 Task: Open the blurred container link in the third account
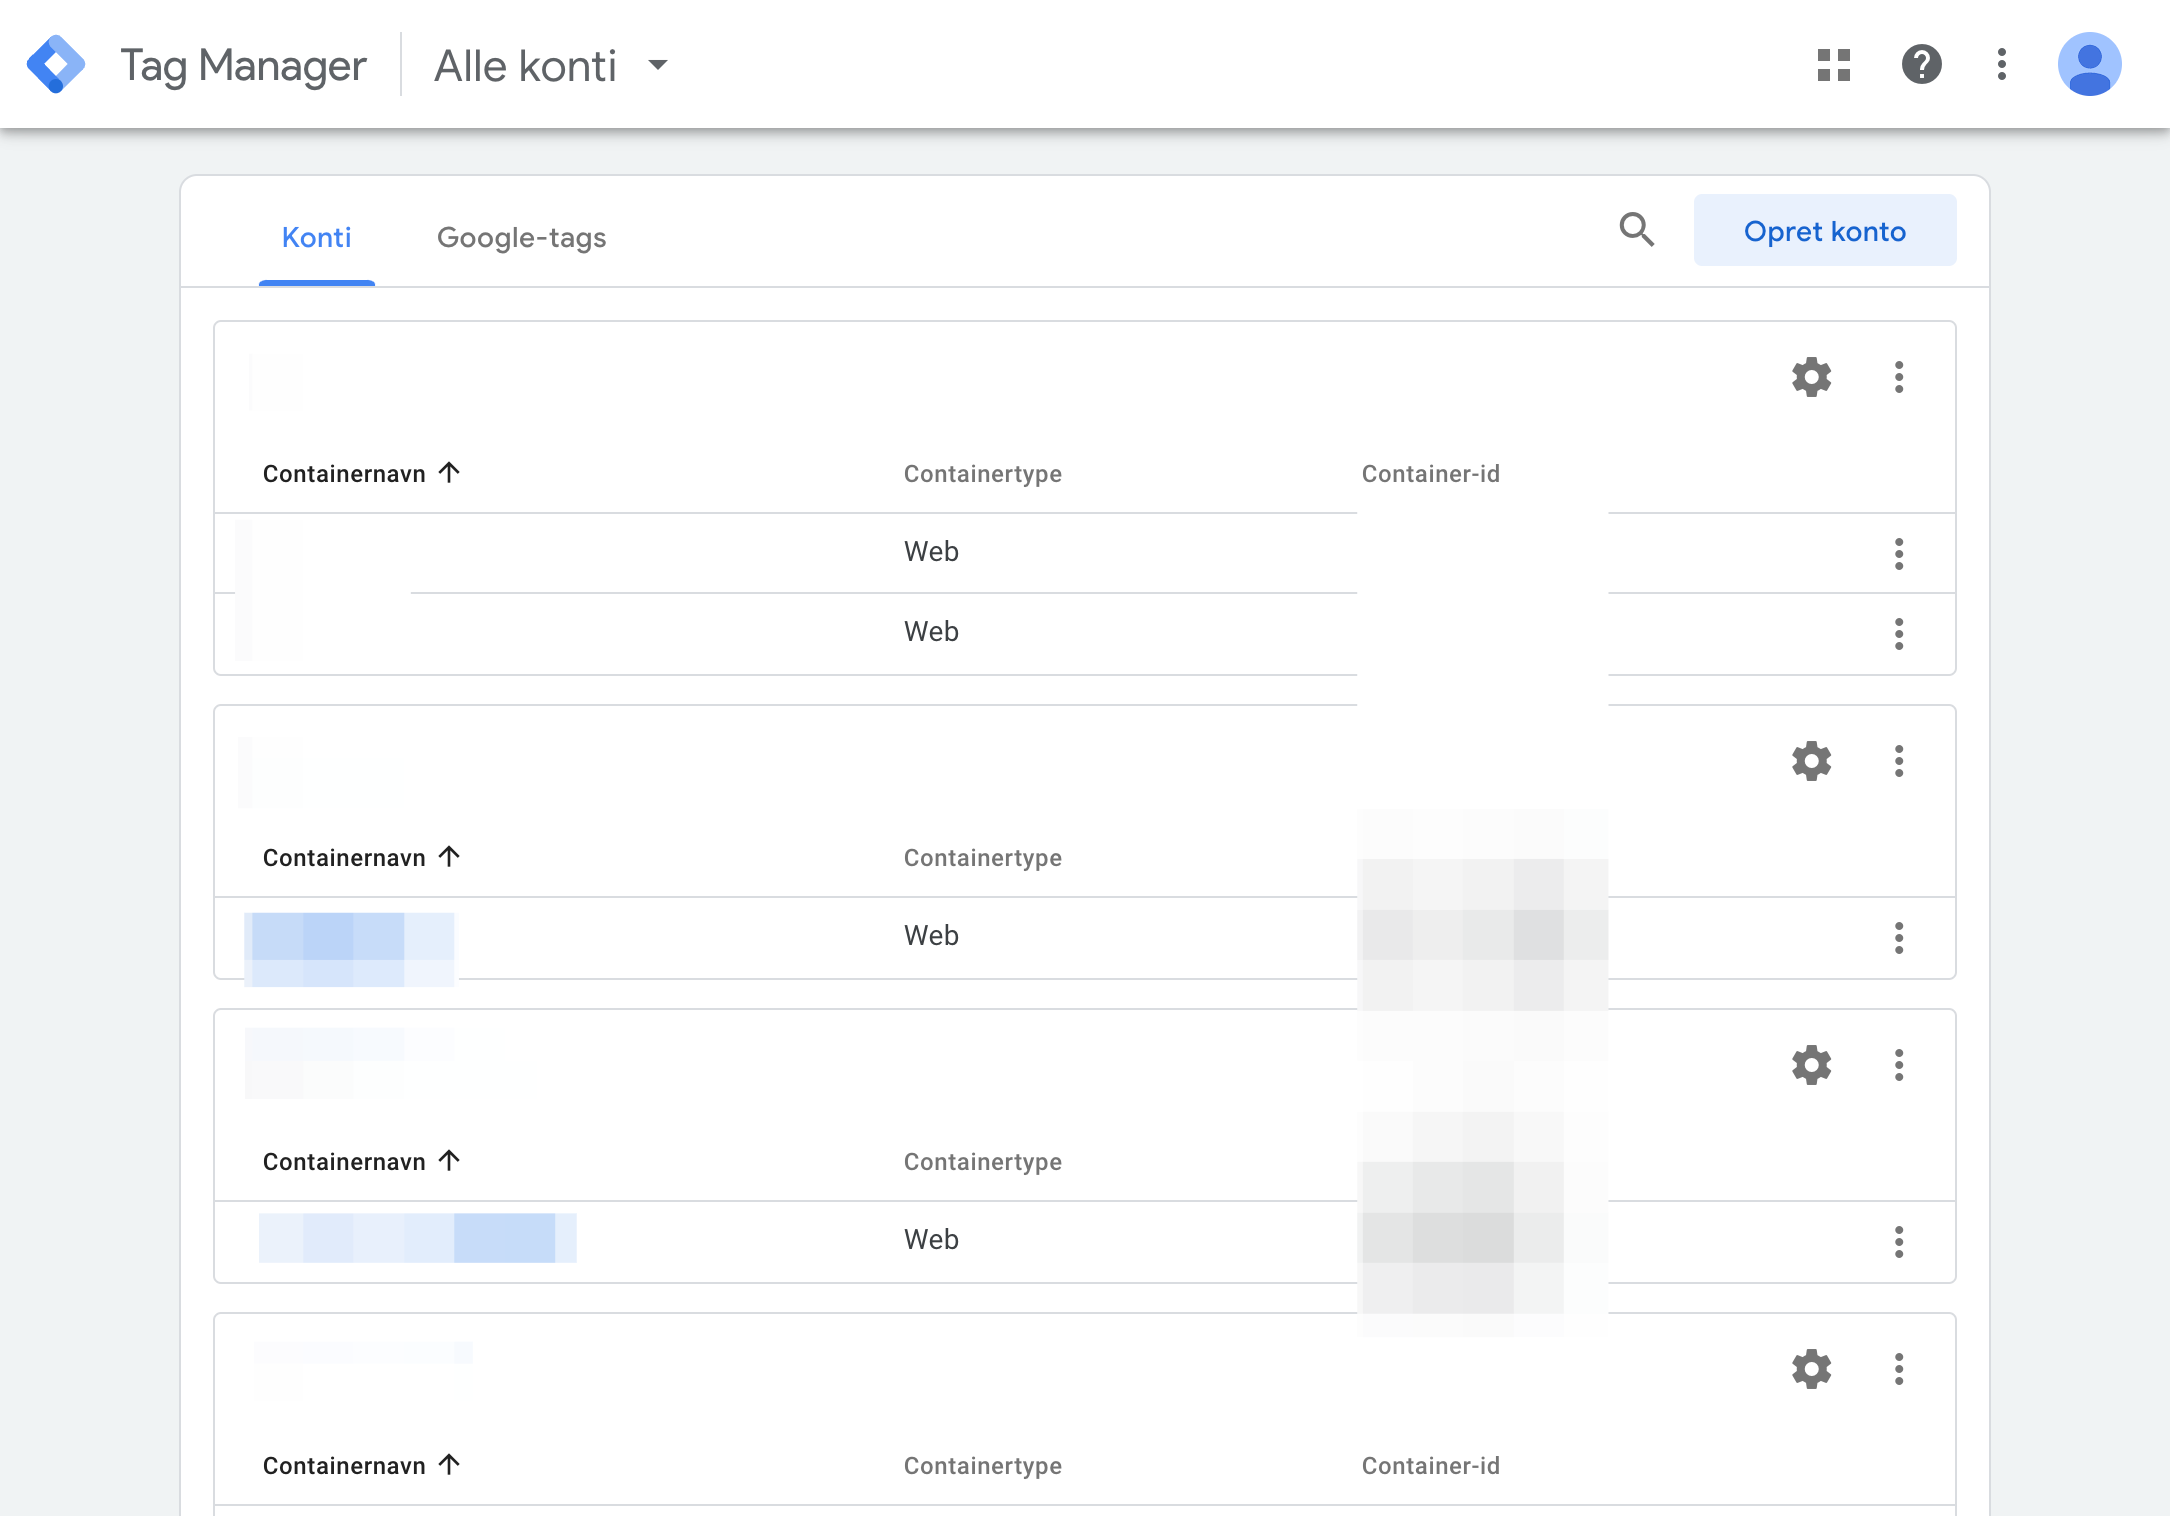point(417,1238)
